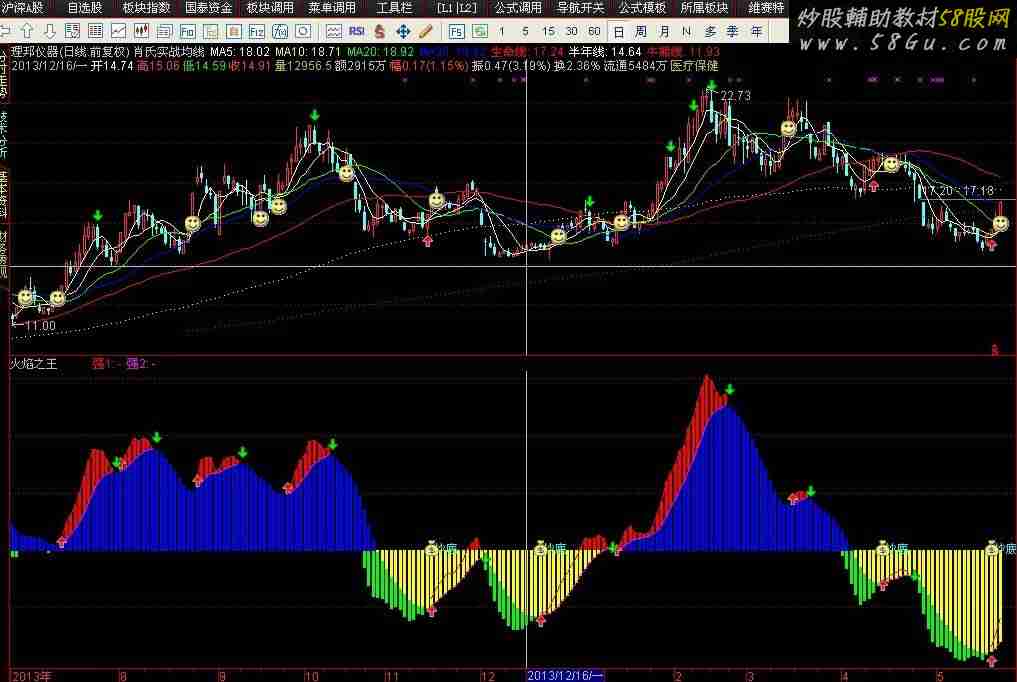Screen dimensions: 1017x682
Task: Click the circle tool icon in toolbar
Action: click(303, 30)
